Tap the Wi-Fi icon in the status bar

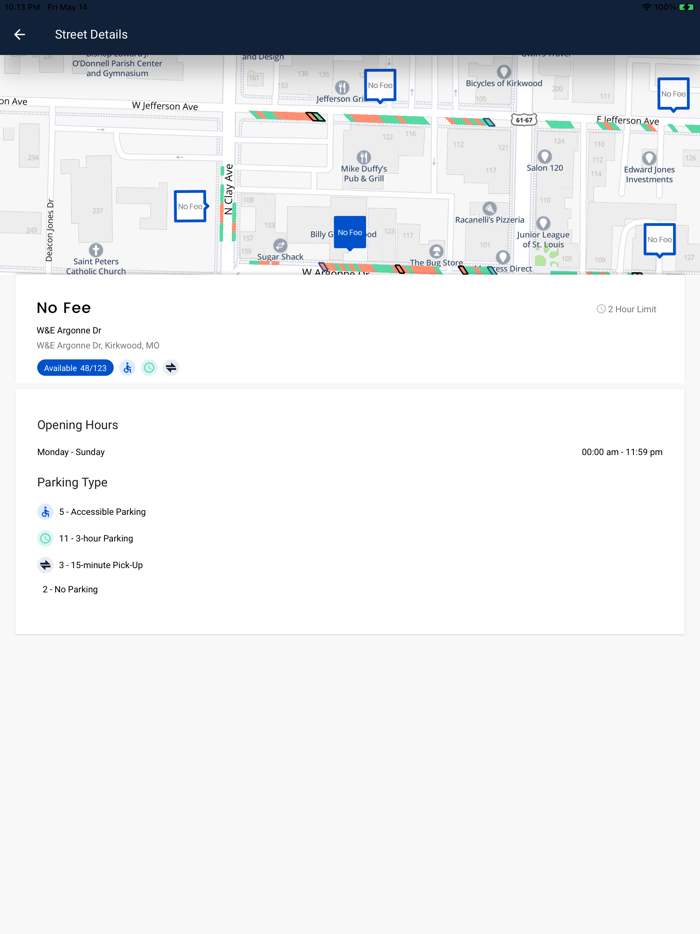(647, 7)
